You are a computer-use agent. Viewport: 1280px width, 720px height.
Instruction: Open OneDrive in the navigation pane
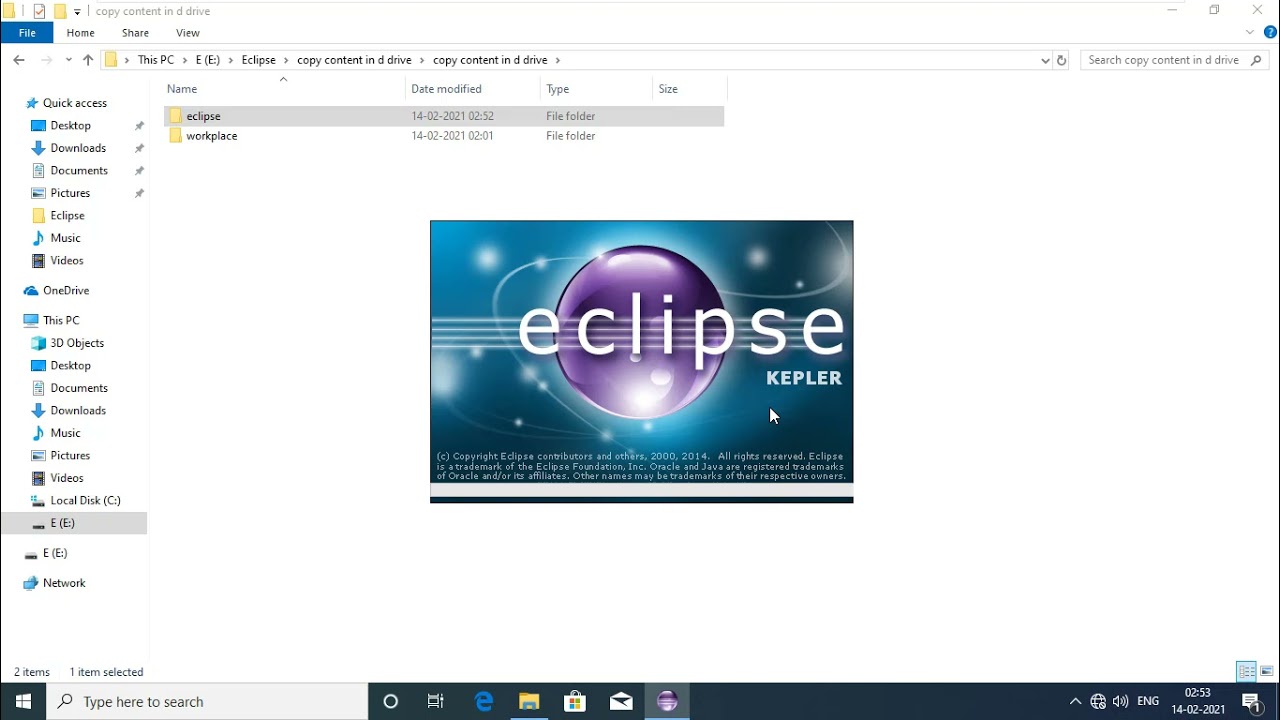66,291
